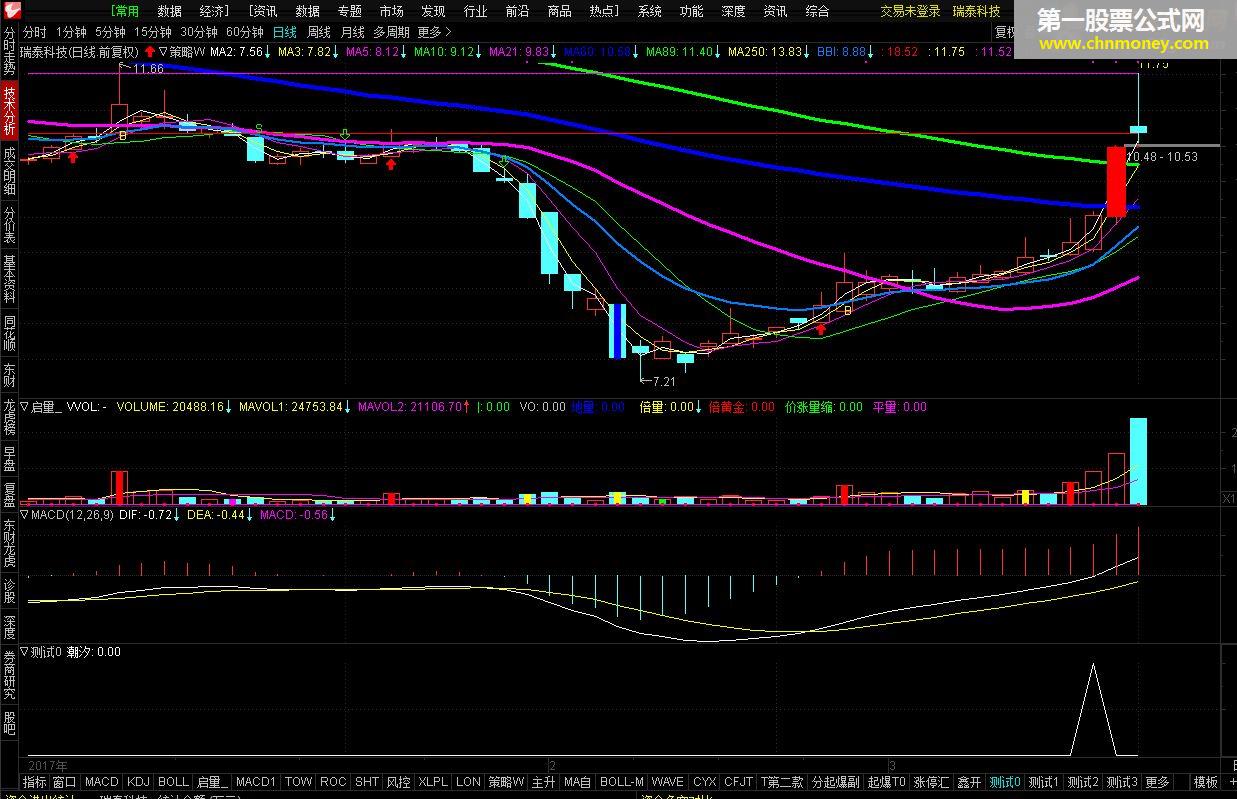The width and height of the screenshot is (1237, 799).
Task: Click the 指标 button in bottom bar
Action: coord(34,782)
